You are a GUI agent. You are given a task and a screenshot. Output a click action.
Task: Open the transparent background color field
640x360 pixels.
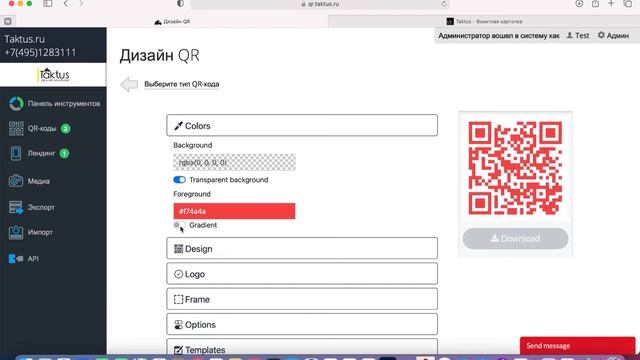(234, 162)
